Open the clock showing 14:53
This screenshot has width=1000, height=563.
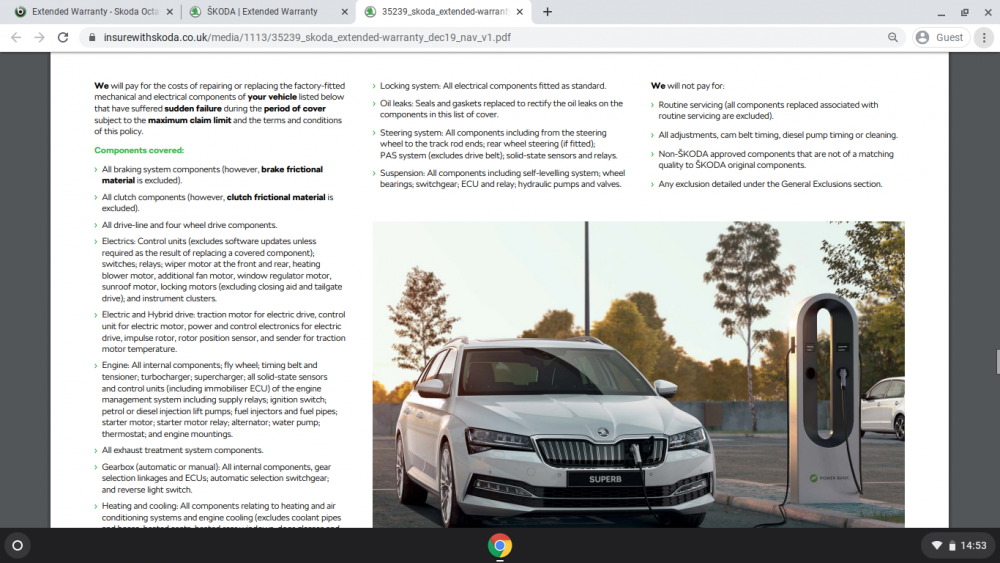tap(973, 546)
